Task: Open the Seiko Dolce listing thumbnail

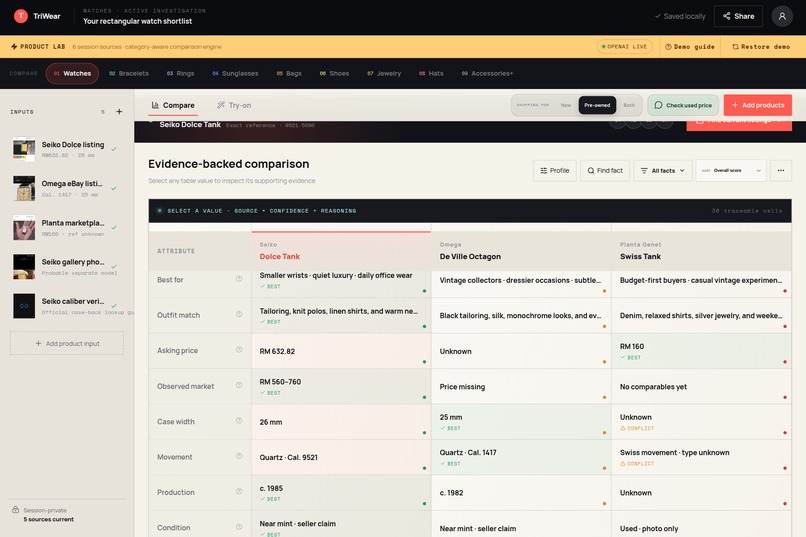Action: (x=24, y=149)
